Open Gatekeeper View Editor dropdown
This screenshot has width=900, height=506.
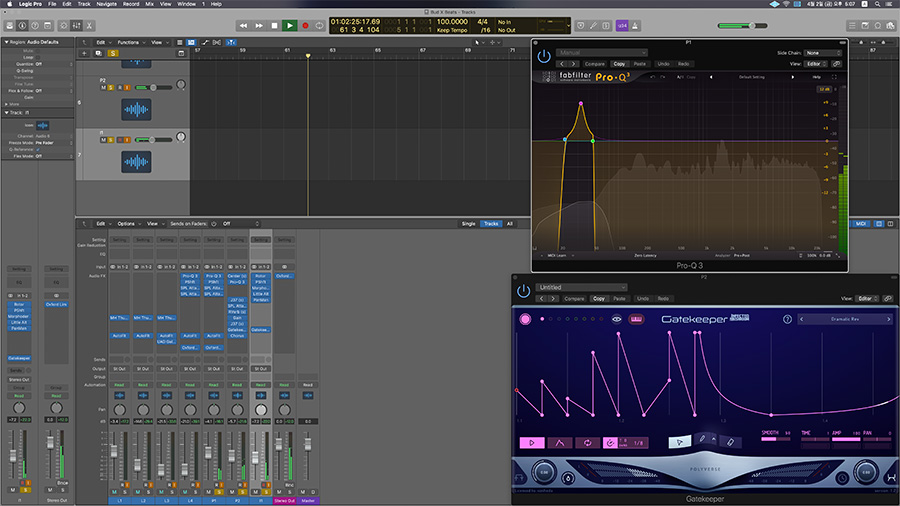click(867, 298)
